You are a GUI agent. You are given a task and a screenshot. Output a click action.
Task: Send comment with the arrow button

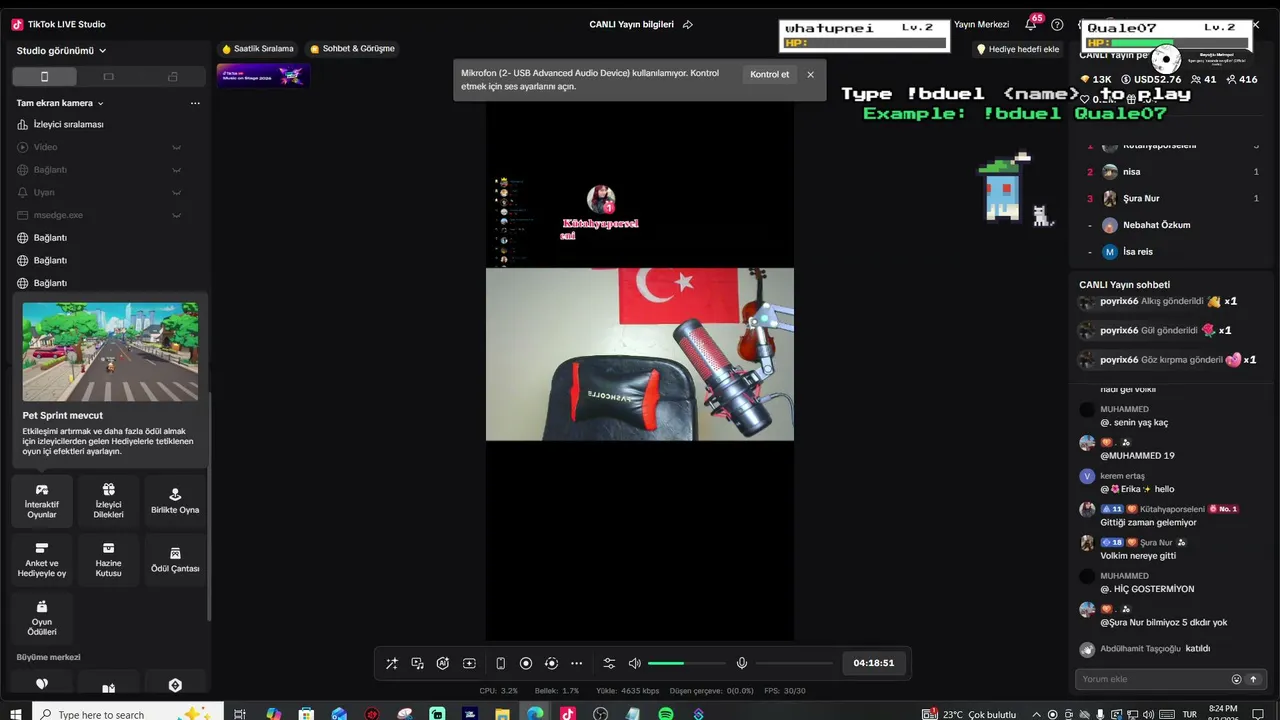1253,679
